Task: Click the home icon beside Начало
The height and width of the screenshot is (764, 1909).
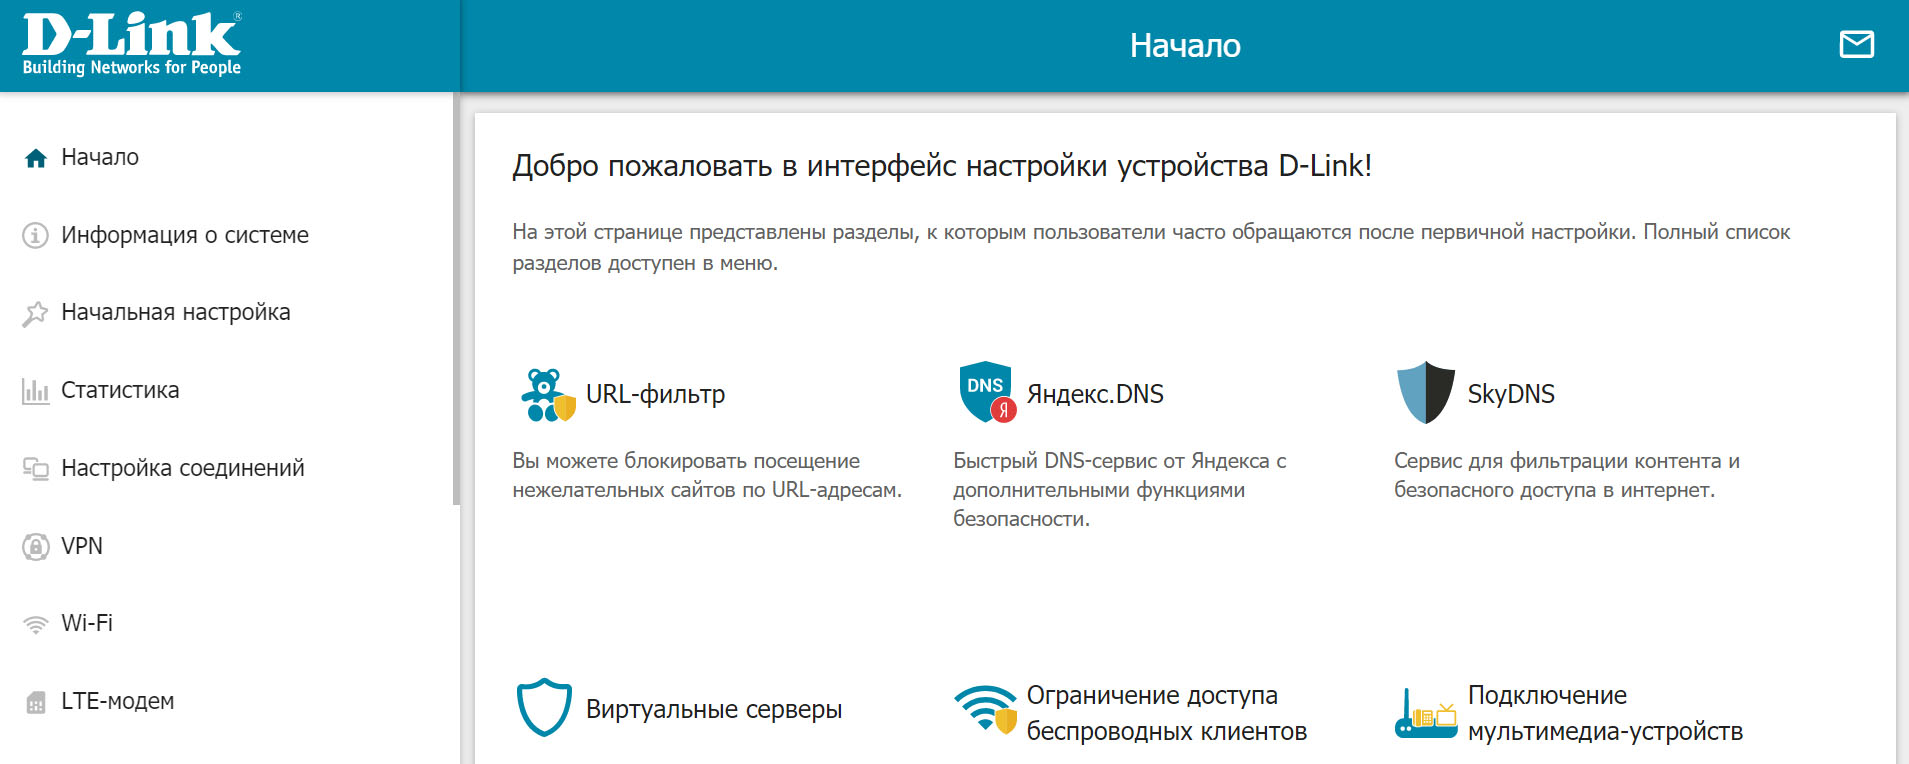Action: coord(36,158)
